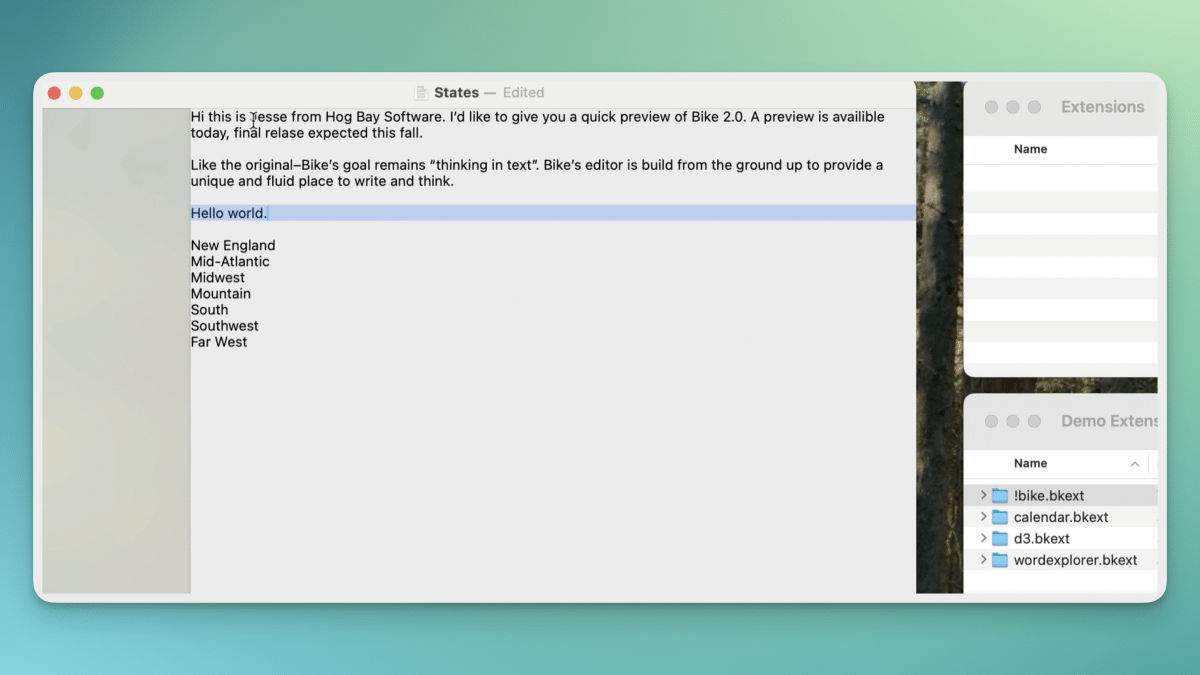This screenshot has width=1200, height=675.
Task: Click the document proxy icon beside 'States'
Action: (x=419, y=92)
